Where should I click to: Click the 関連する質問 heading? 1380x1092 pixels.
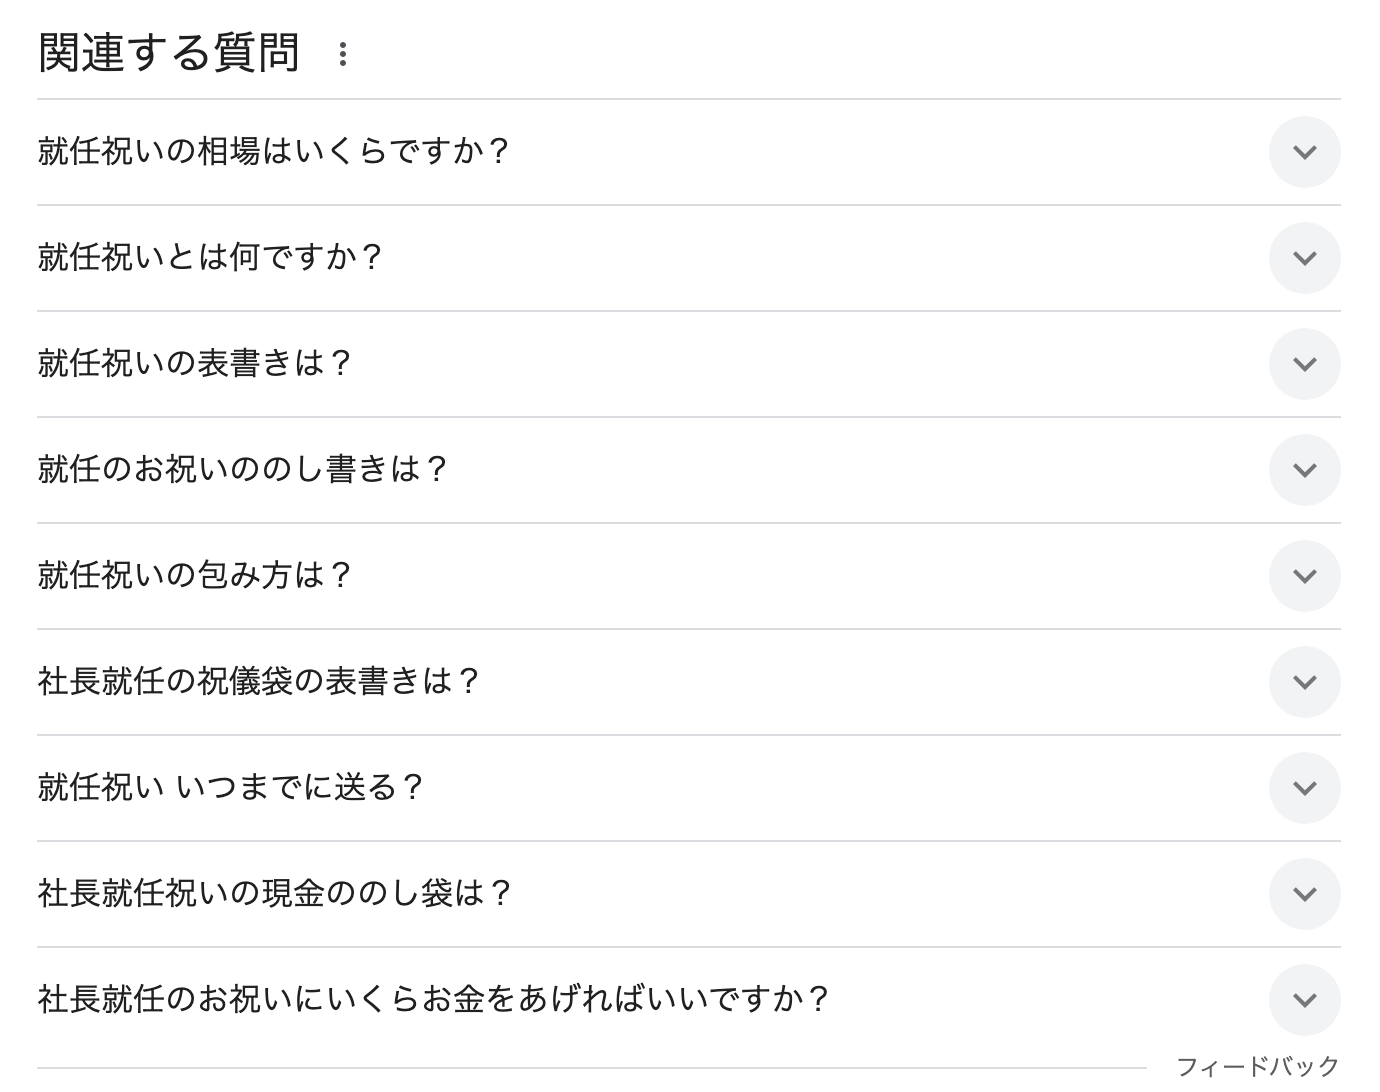[169, 53]
